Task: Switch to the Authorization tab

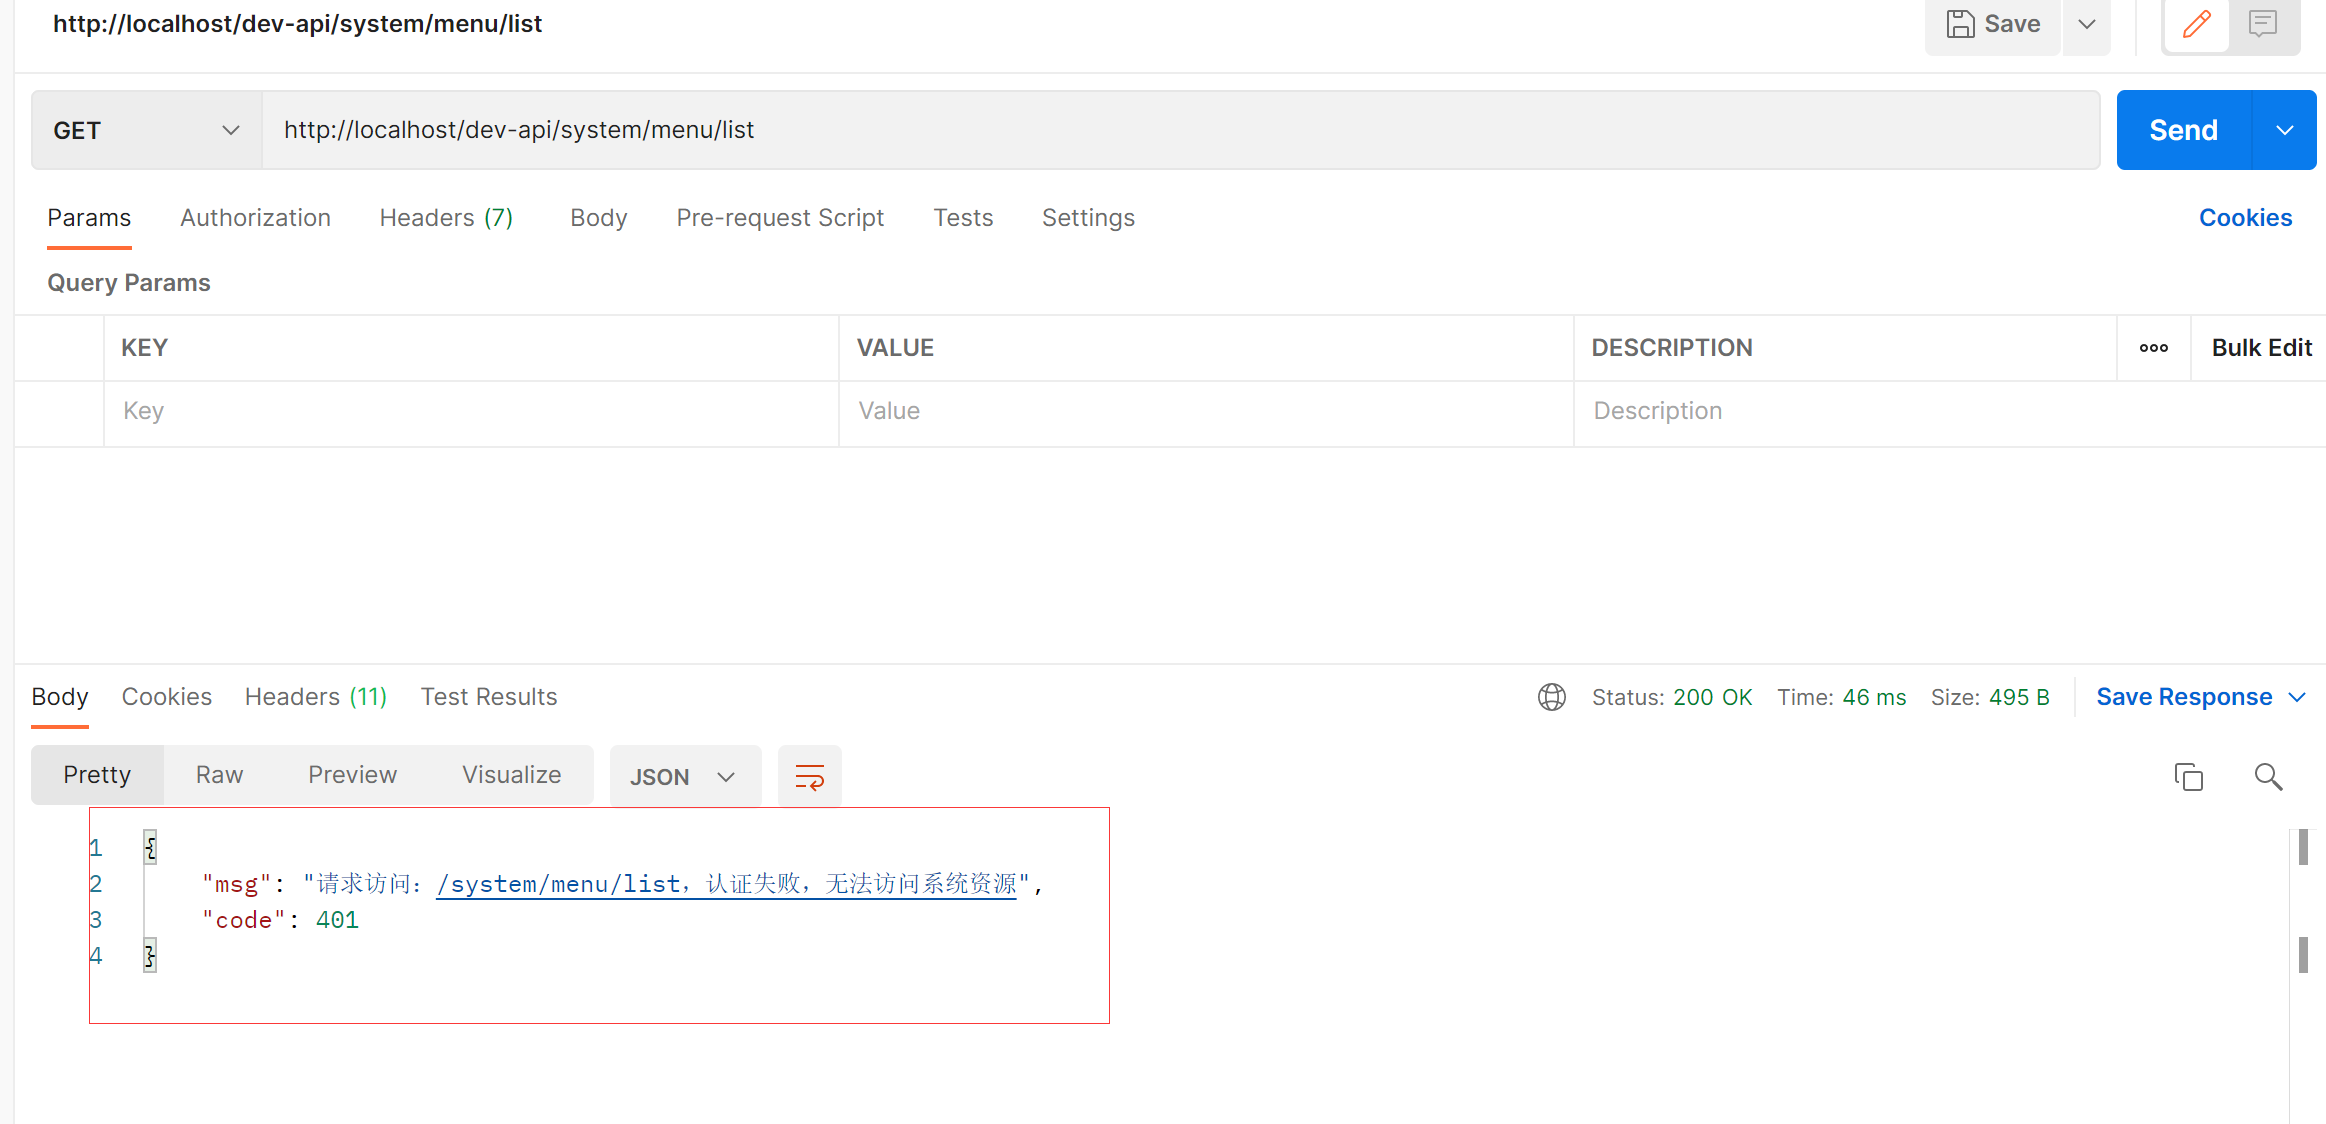Action: click(x=255, y=217)
